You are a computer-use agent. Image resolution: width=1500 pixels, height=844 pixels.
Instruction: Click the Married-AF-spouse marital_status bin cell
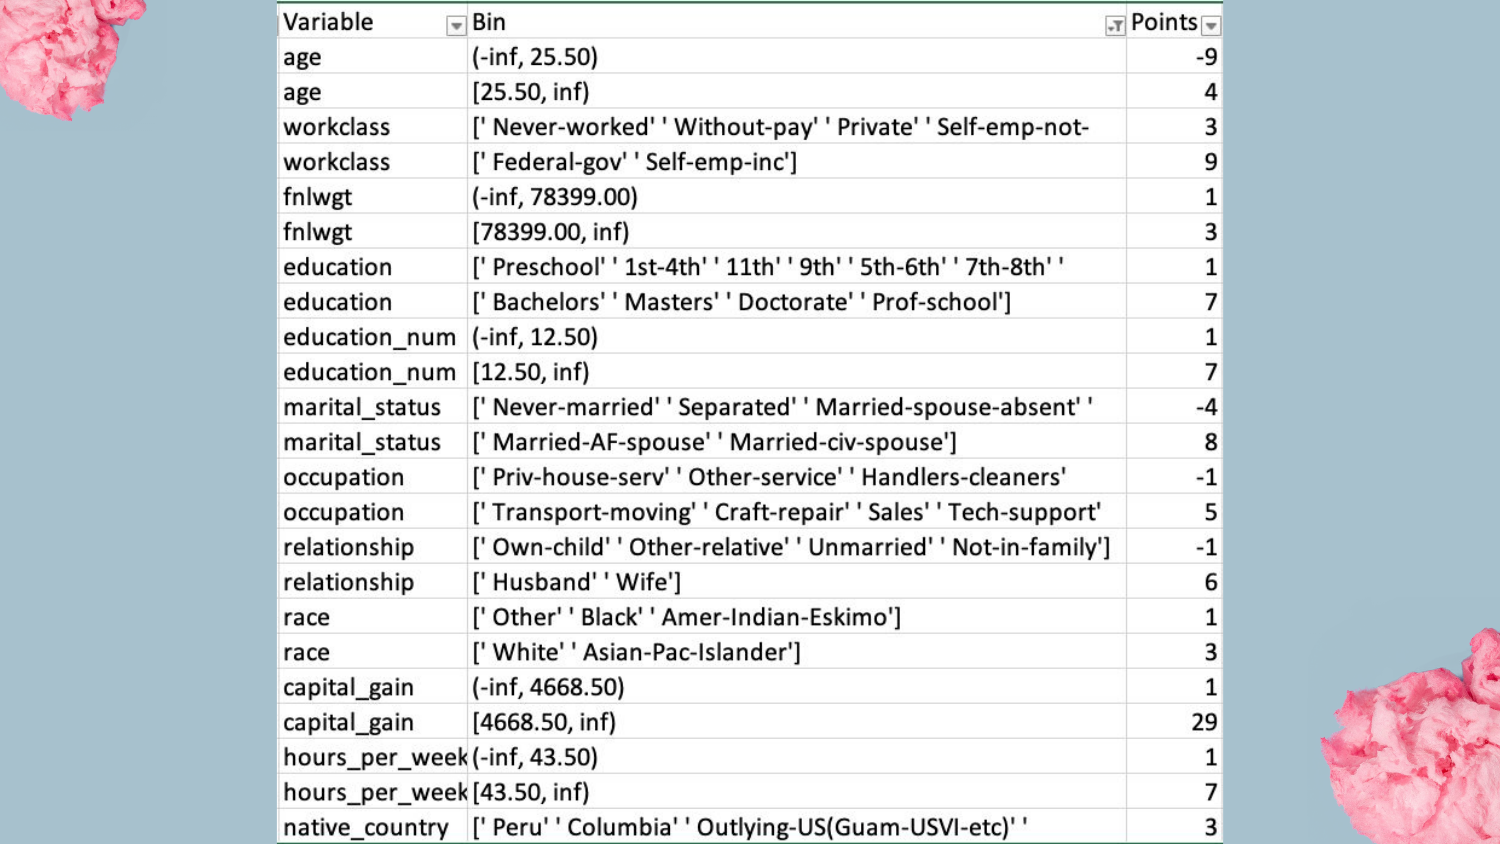click(x=714, y=442)
